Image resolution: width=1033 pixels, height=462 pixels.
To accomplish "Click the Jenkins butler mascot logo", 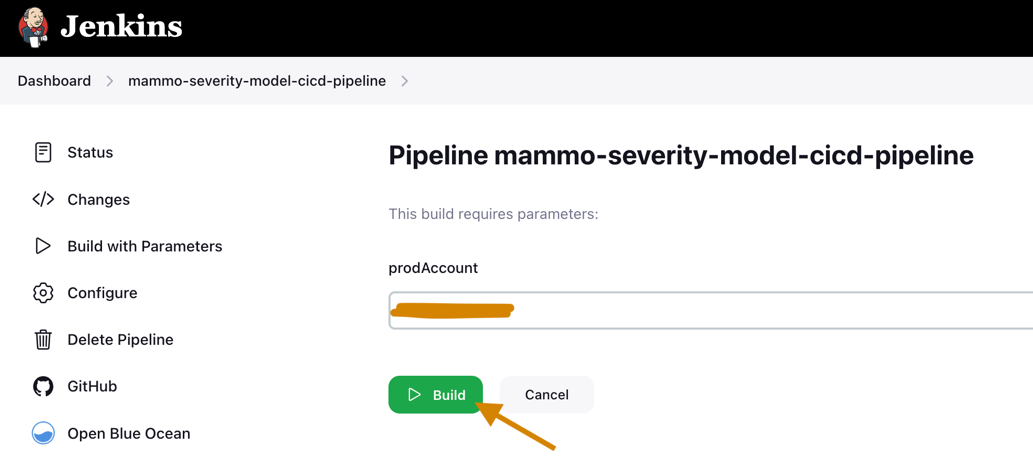I will pos(34,28).
